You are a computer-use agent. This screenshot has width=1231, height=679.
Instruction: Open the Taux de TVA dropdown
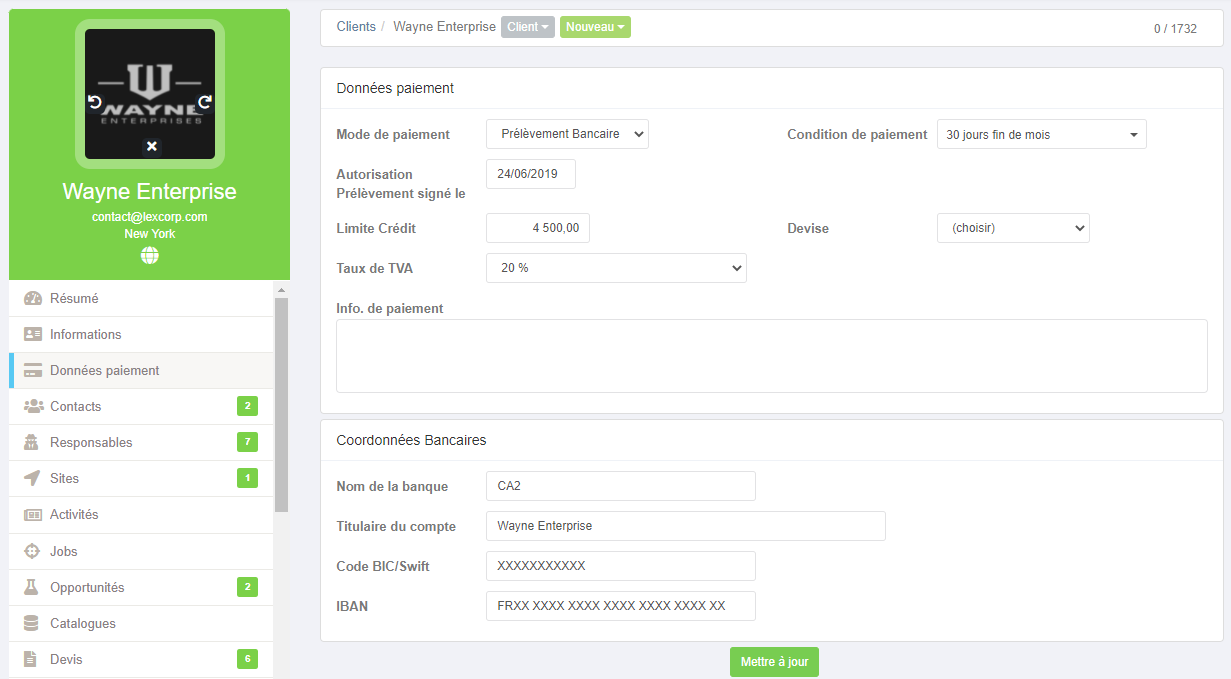click(616, 268)
